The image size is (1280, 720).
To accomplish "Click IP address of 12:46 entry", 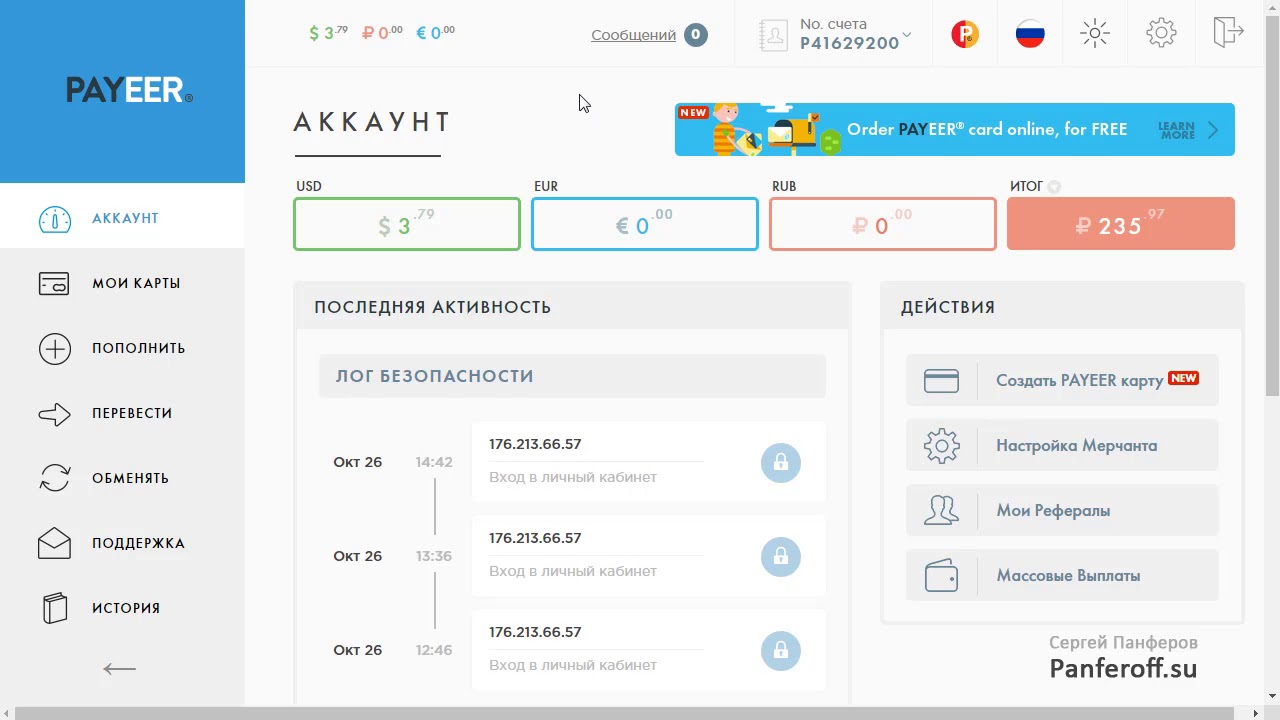I will 535,632.
